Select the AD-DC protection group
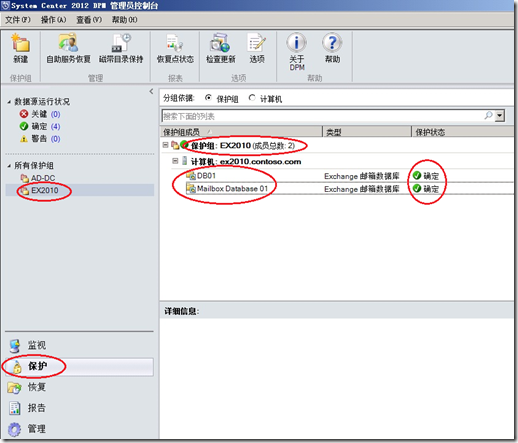The height and width of the screenshot is (443, 518). coord(38,178)
